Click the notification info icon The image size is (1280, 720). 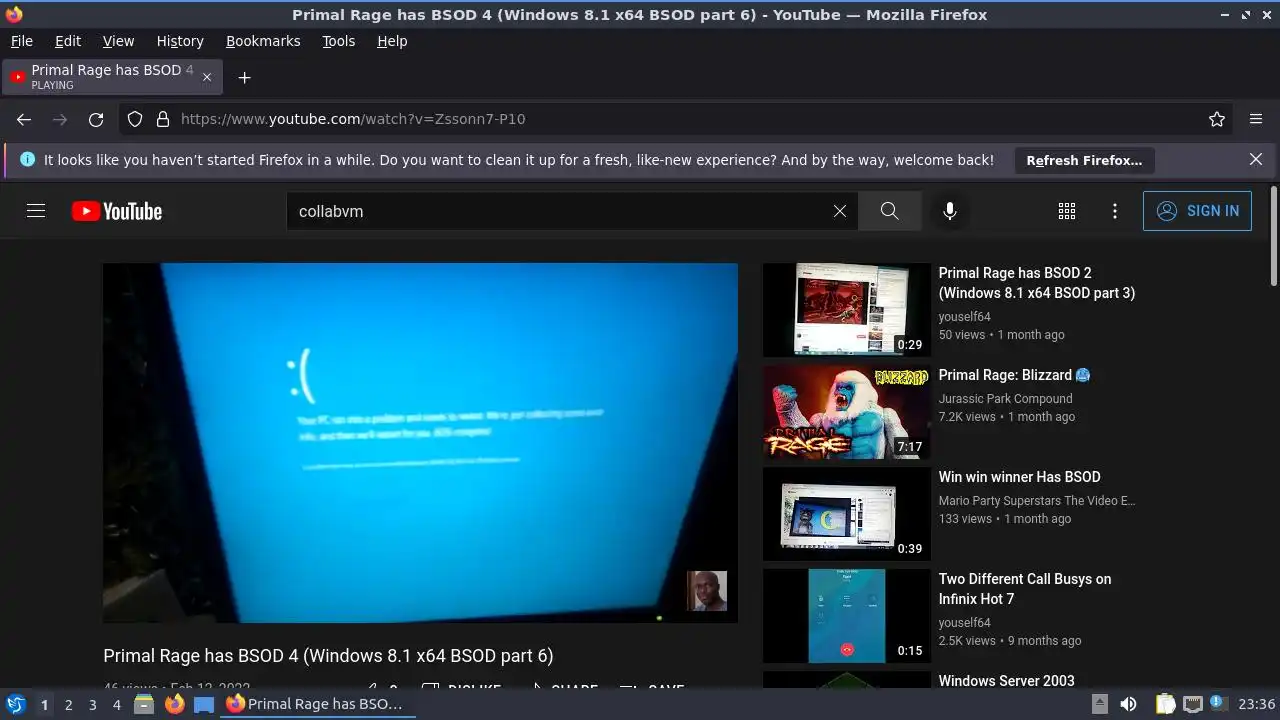point(27,160)
